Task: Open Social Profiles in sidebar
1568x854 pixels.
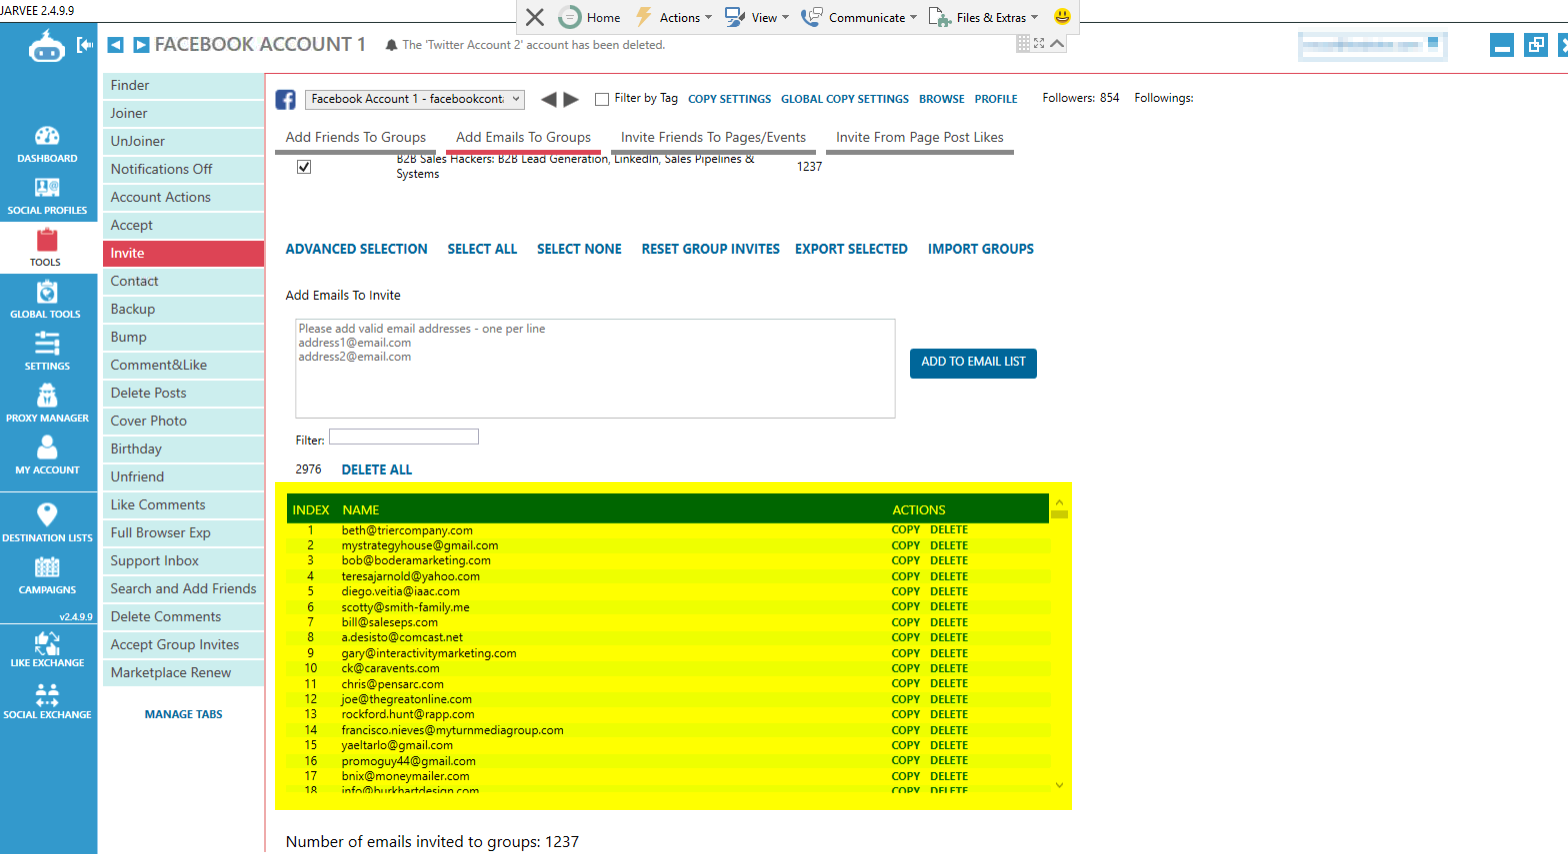Action: [47, 196]
